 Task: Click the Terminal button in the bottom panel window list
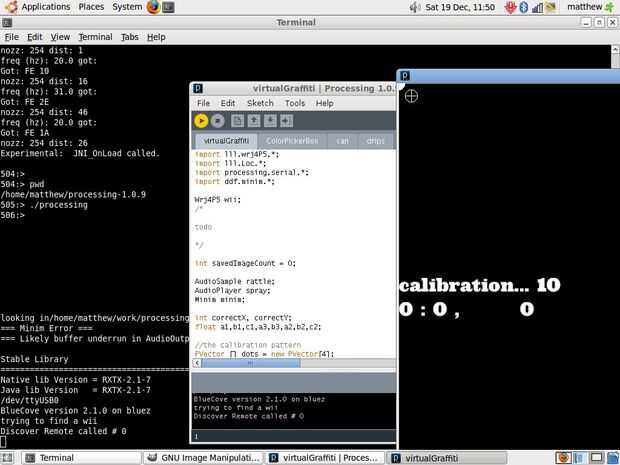tap(81, 458)
